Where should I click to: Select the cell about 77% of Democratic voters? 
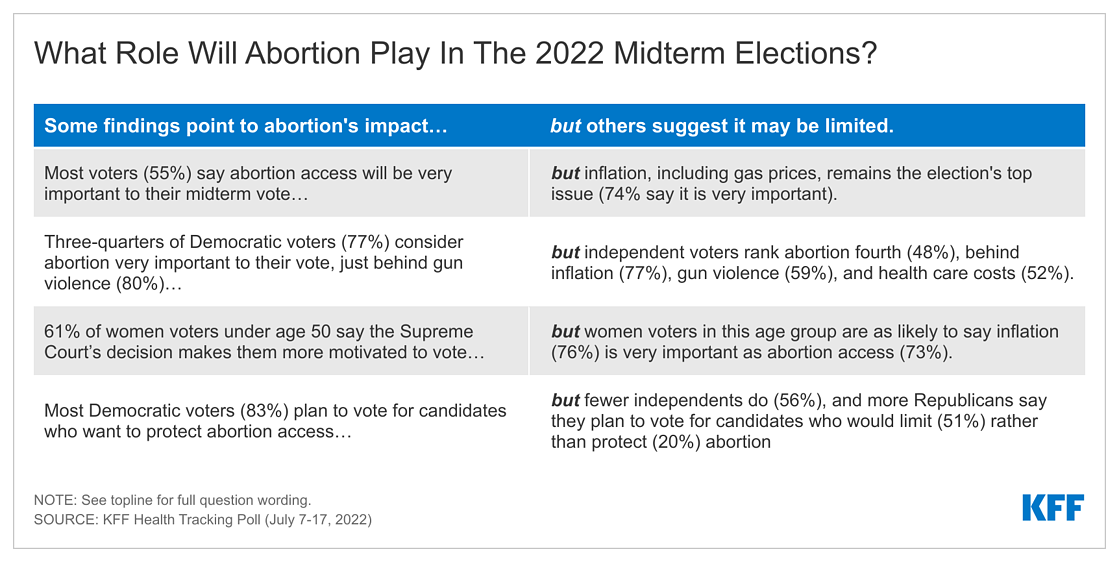[x=281, y=262]
